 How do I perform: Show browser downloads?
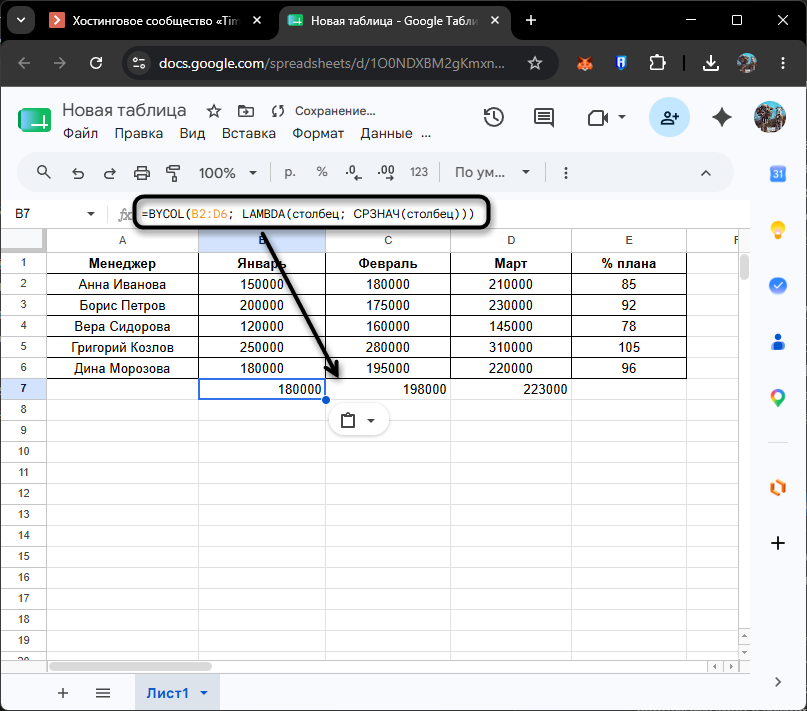pyautogui.click(x=711, y=63)
